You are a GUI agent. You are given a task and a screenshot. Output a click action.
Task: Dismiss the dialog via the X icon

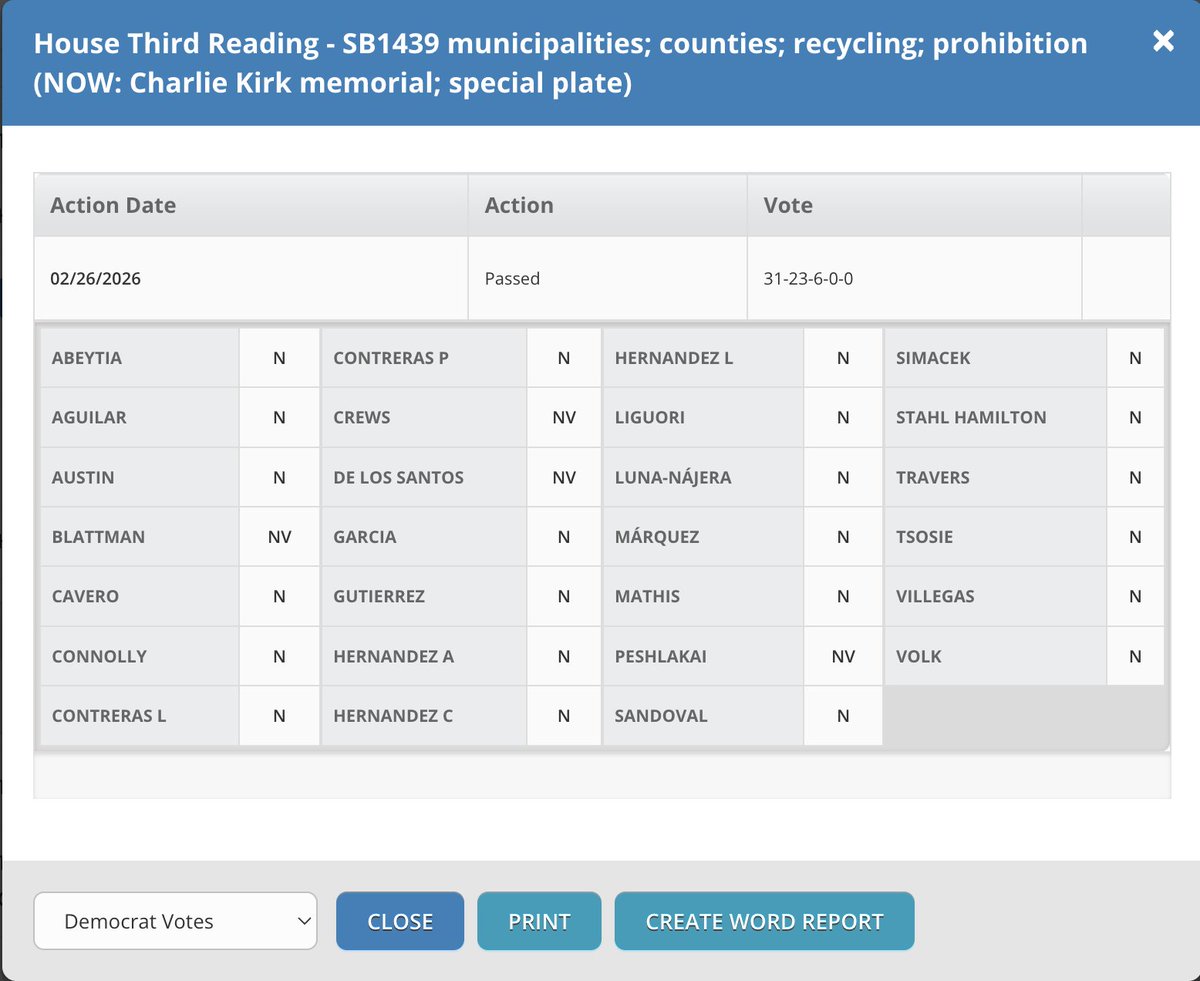coord(1163,42)
